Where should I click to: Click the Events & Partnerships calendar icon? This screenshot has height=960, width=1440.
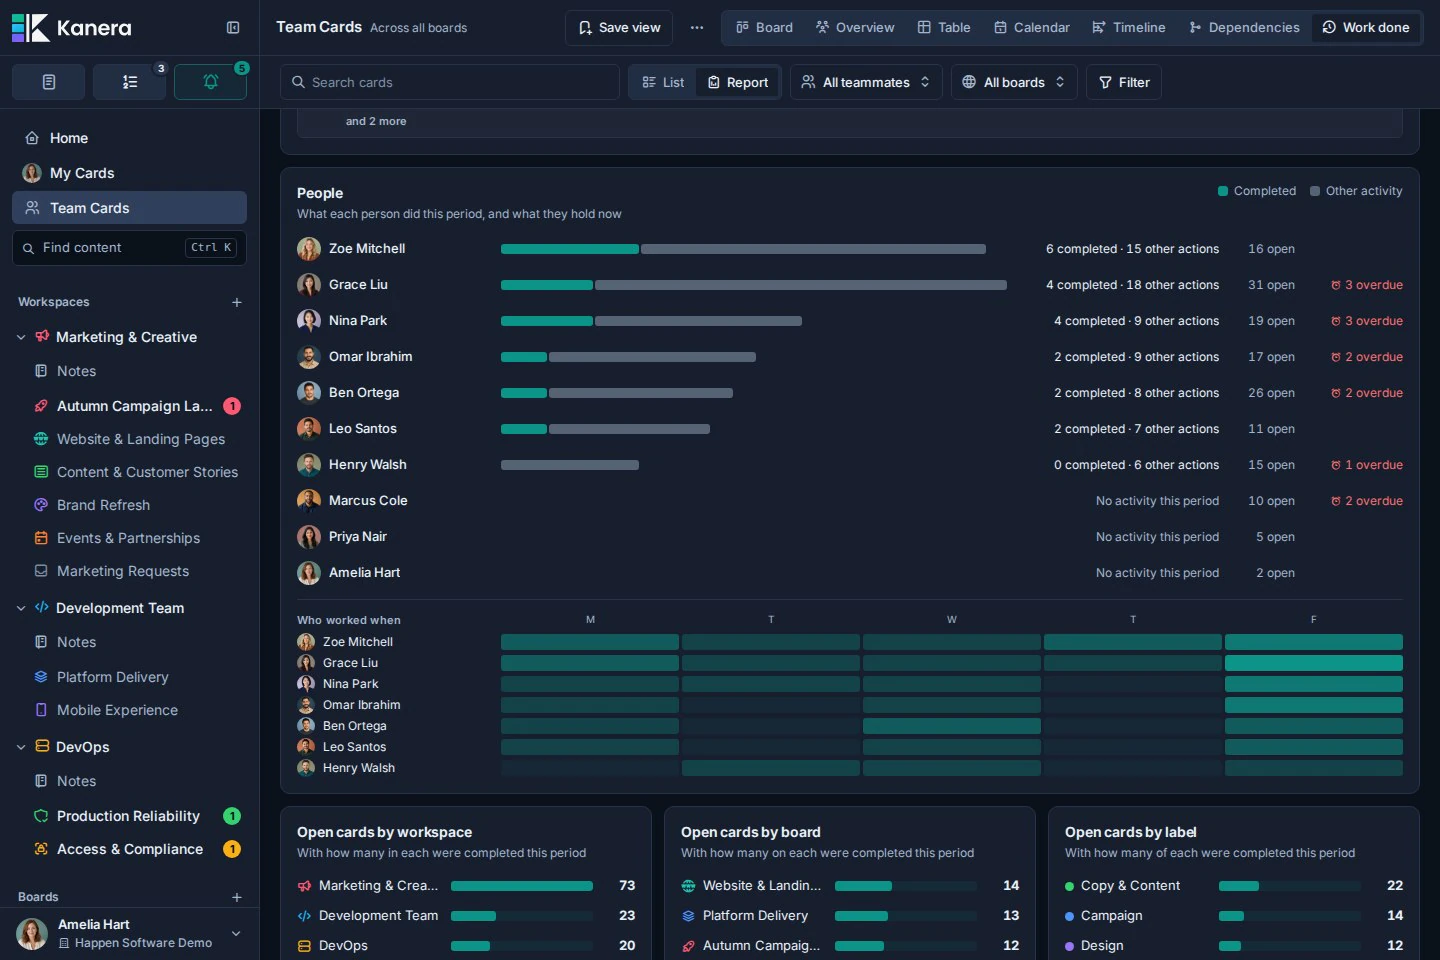tap(41, 538)
